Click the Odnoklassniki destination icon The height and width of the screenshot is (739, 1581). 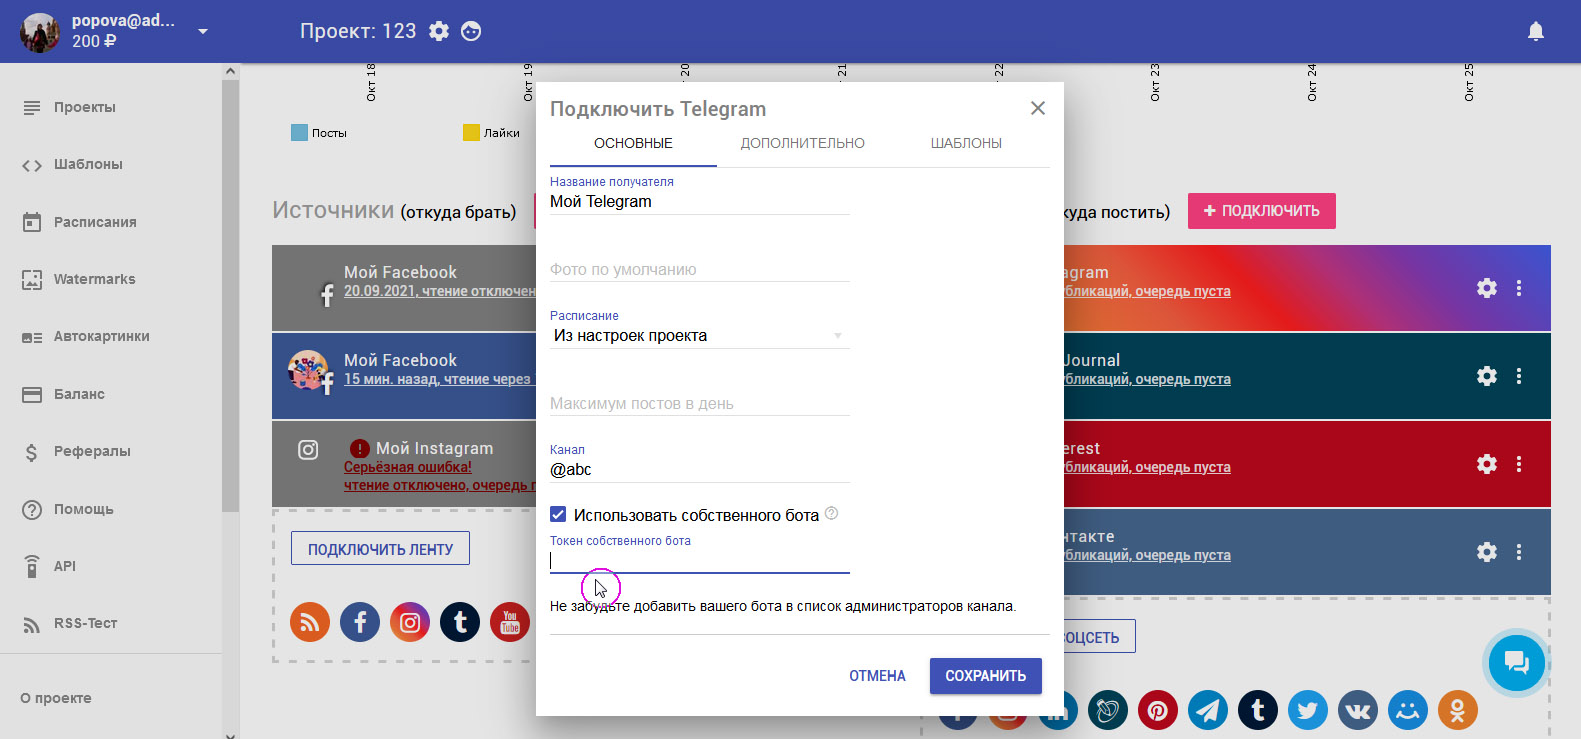[1457, 711]
